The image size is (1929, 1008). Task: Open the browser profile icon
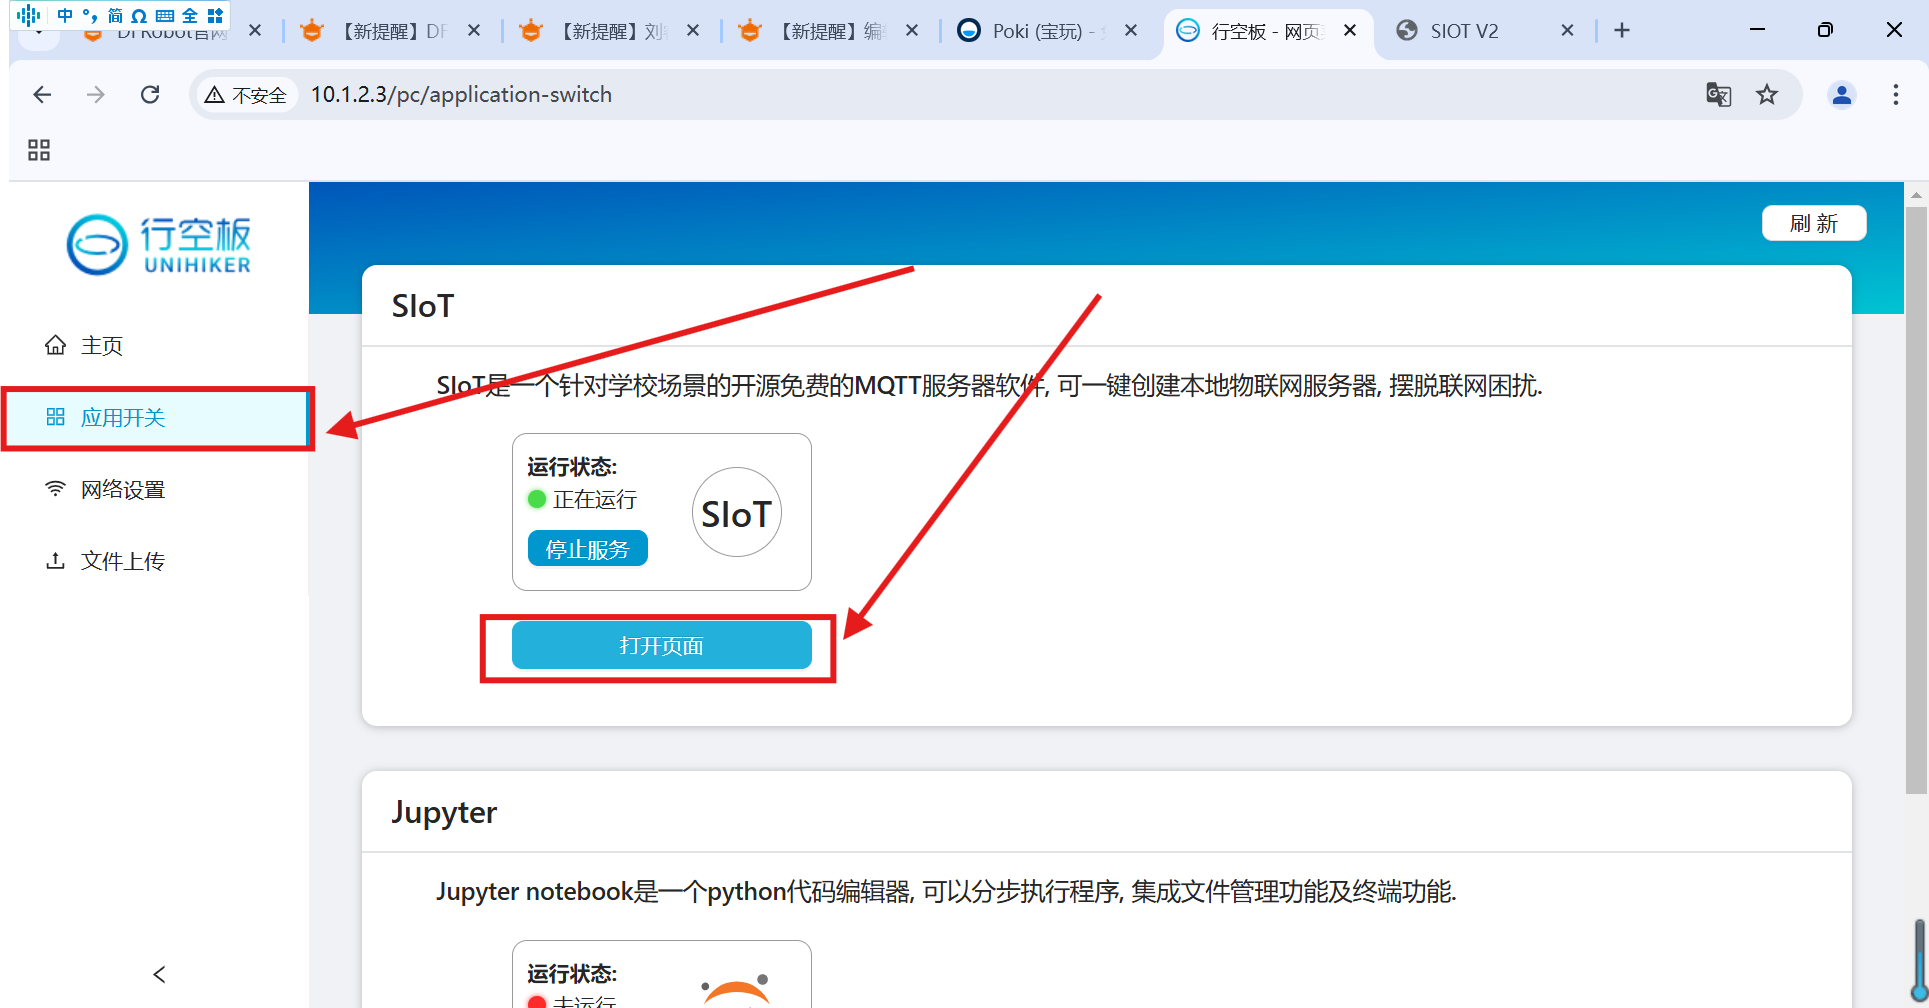[1842, 95]
